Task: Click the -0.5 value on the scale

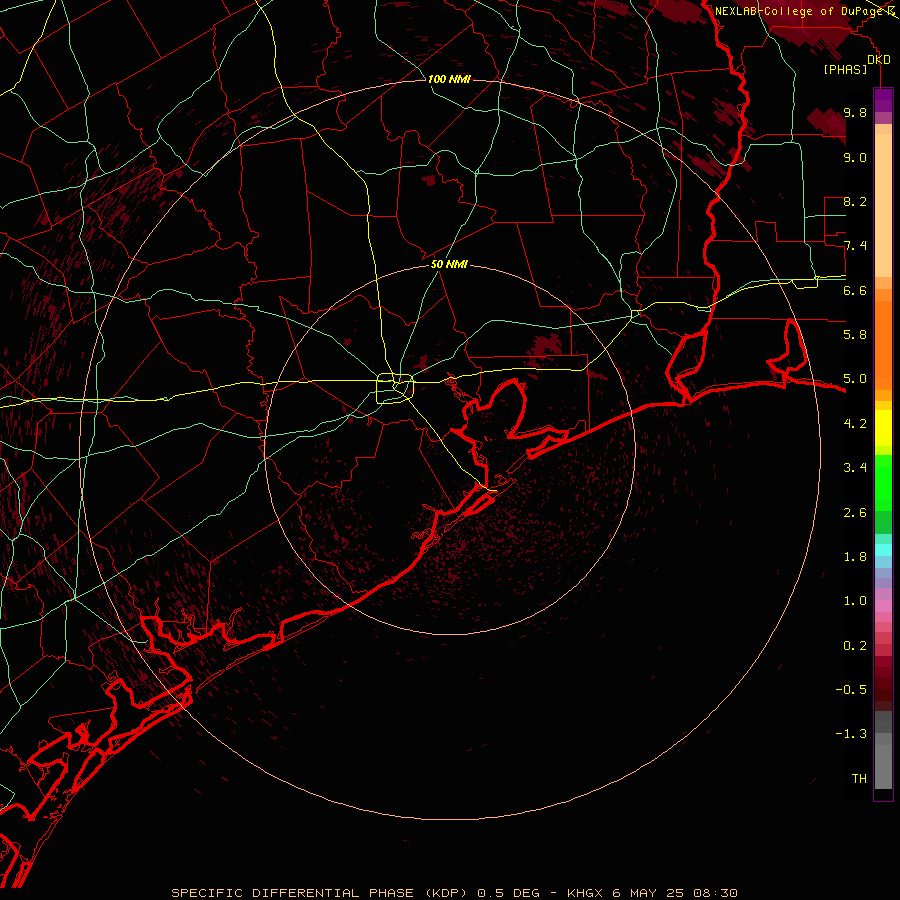Action: coord(851,690)
